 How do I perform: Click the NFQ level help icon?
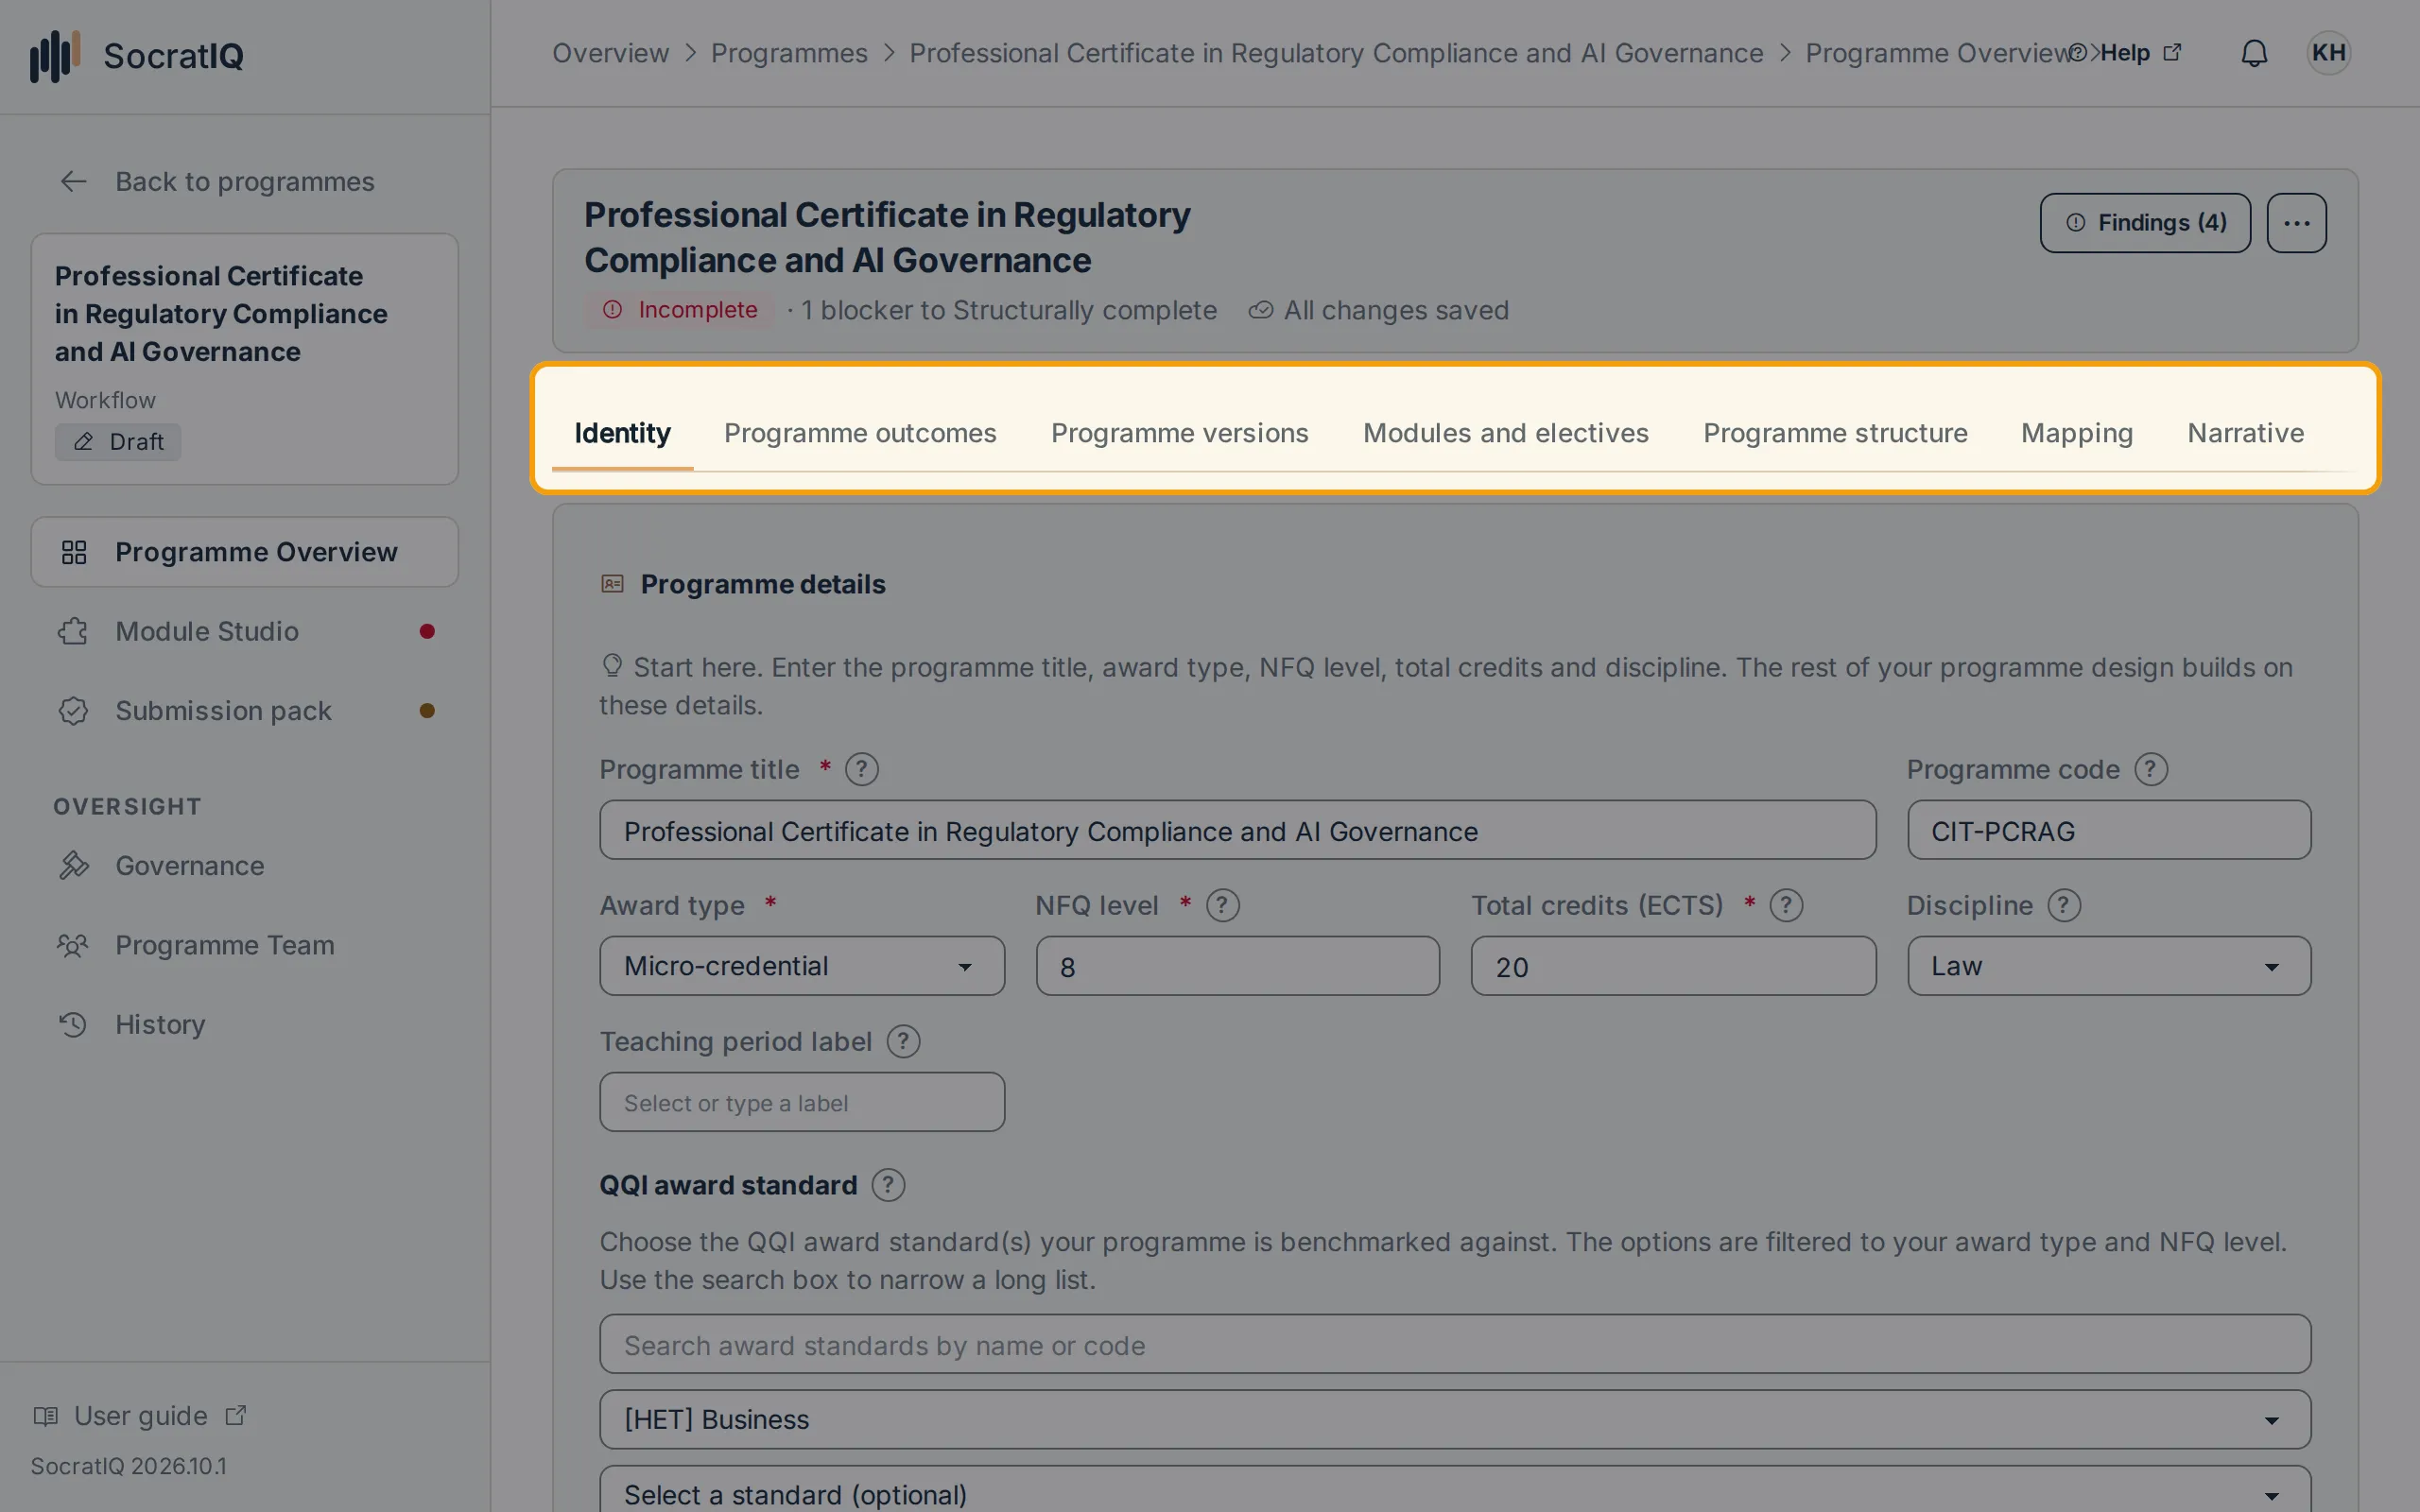pos(1222,905)
